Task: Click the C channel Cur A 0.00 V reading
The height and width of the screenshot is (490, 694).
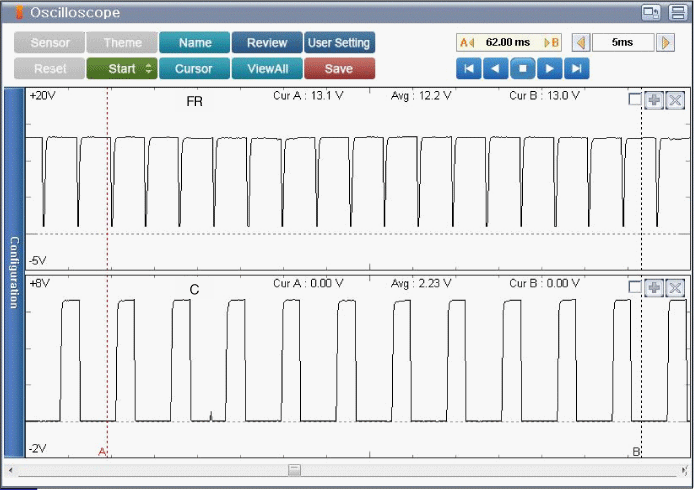Action: (308, 283)
